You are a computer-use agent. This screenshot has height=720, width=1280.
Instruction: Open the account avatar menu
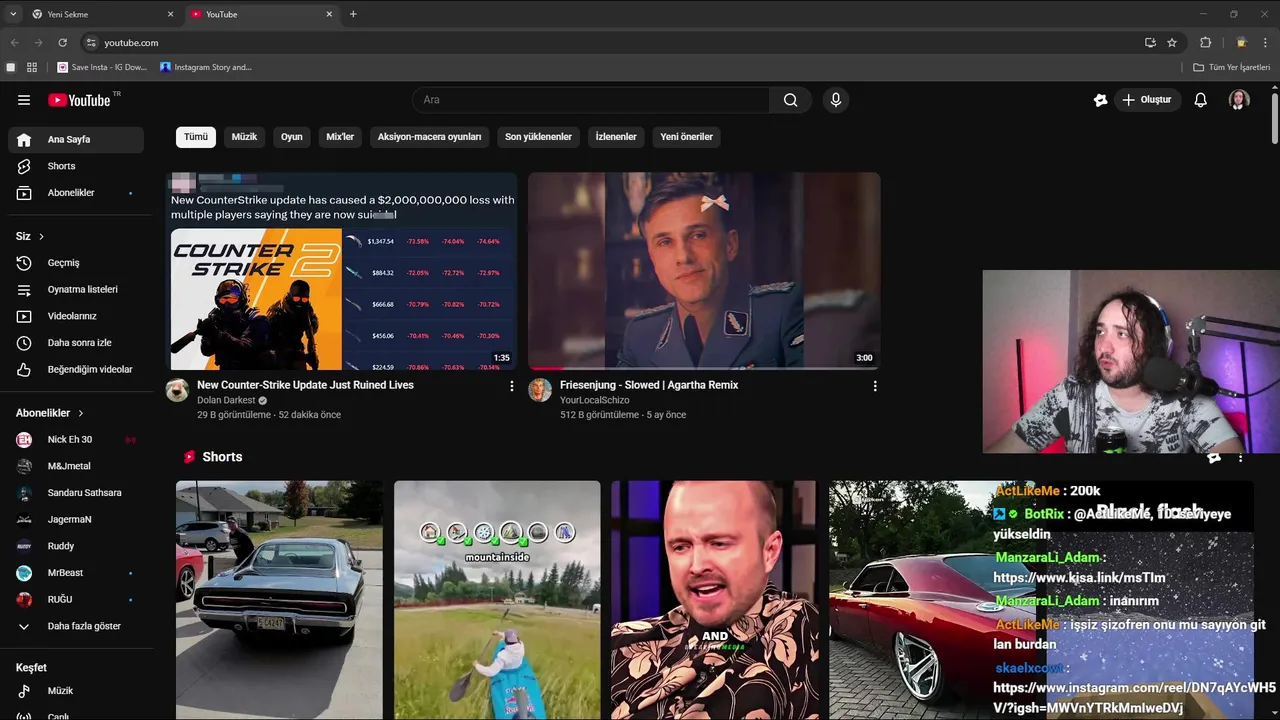click(x=1239, y=100)
